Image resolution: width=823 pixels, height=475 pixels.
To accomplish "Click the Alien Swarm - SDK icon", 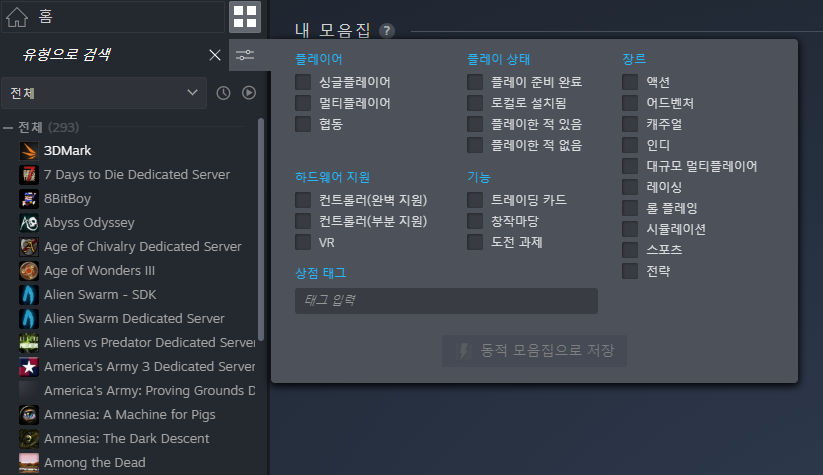I will tap(29, 295).
